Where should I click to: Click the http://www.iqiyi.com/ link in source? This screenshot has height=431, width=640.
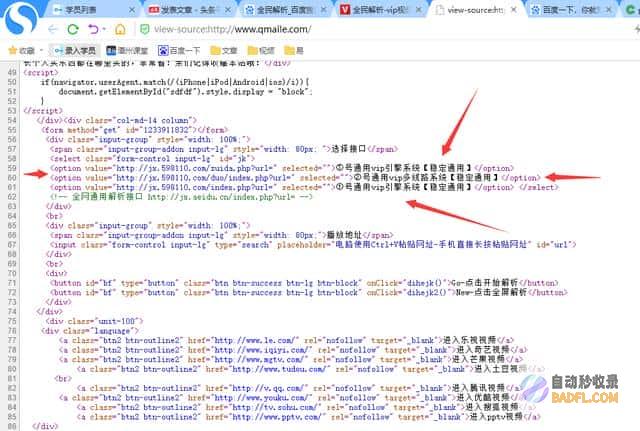click(263, 350)
